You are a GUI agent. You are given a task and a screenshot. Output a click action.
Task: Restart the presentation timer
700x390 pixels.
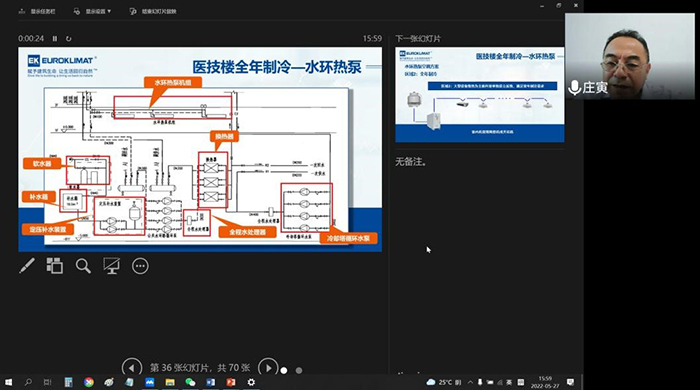point(68,39)
